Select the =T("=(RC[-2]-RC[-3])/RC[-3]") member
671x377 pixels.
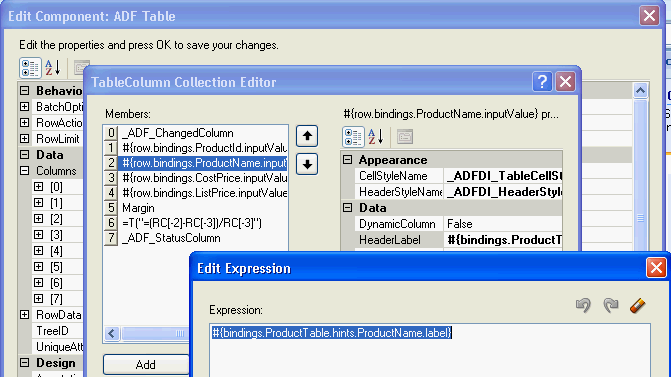pos(196,223)
